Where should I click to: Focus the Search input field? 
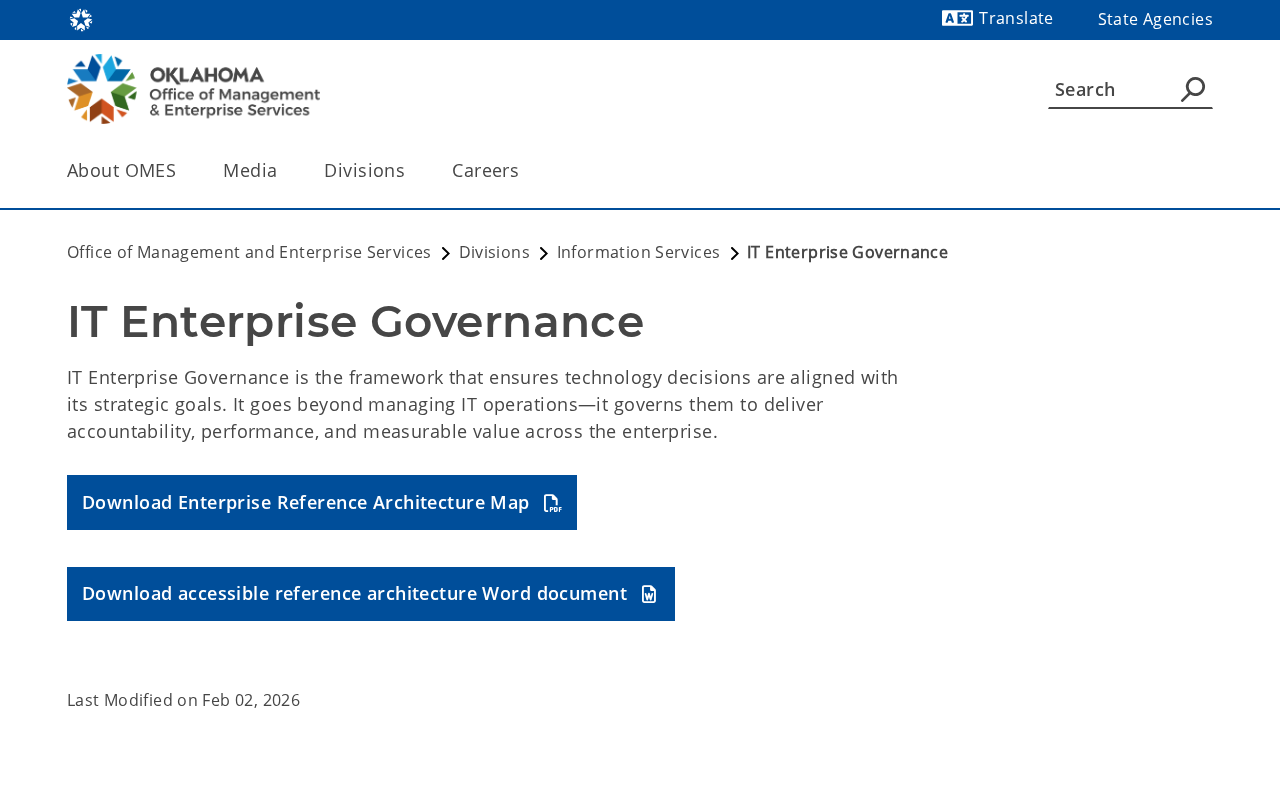1110,89
